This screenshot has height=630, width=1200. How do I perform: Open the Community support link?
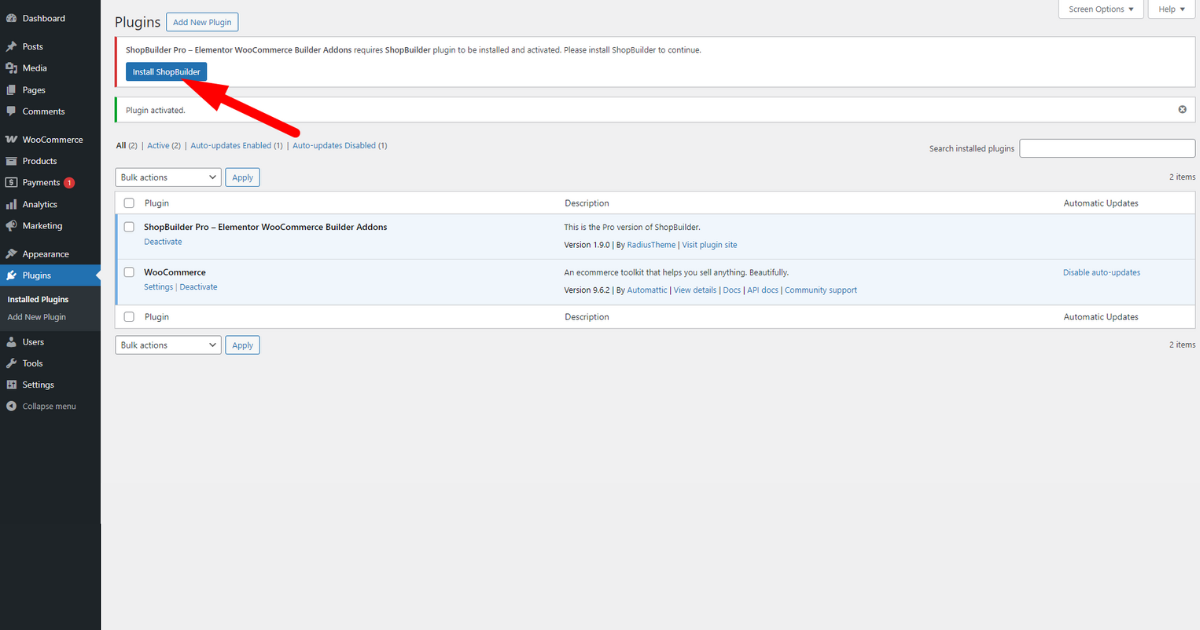pos(820,290)
